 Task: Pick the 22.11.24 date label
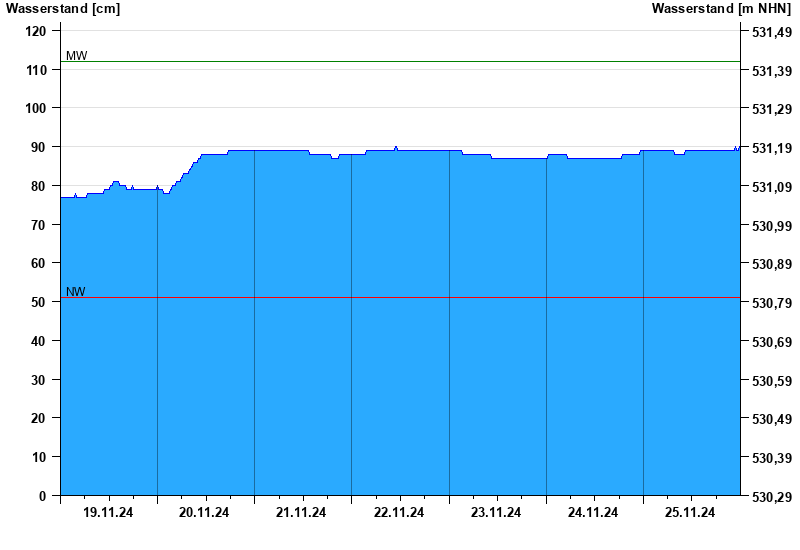coord(399,512)
